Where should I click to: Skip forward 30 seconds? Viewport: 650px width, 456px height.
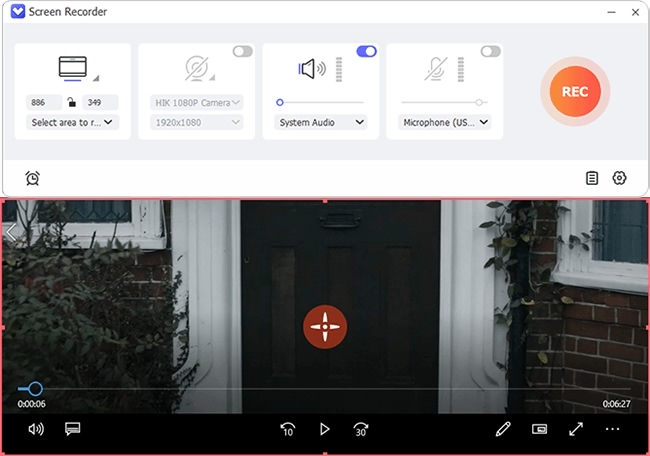coord(361,429)
